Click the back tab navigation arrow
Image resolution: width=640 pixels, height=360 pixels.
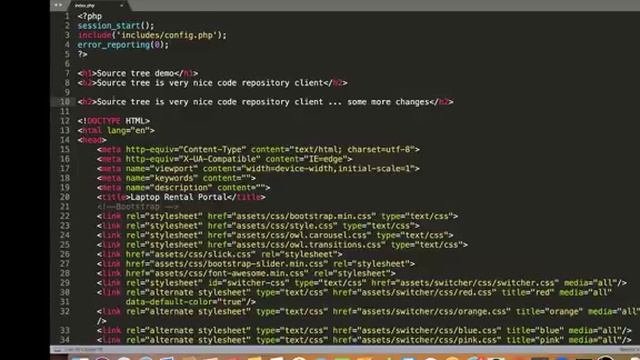(x=56, y=5)
